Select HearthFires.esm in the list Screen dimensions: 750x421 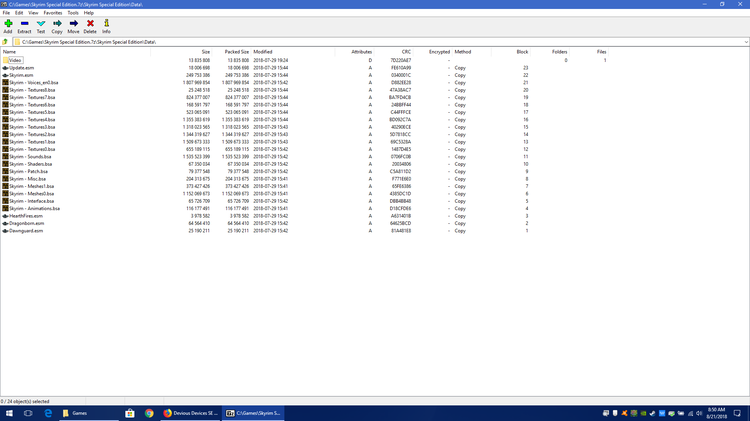(26, 216)
